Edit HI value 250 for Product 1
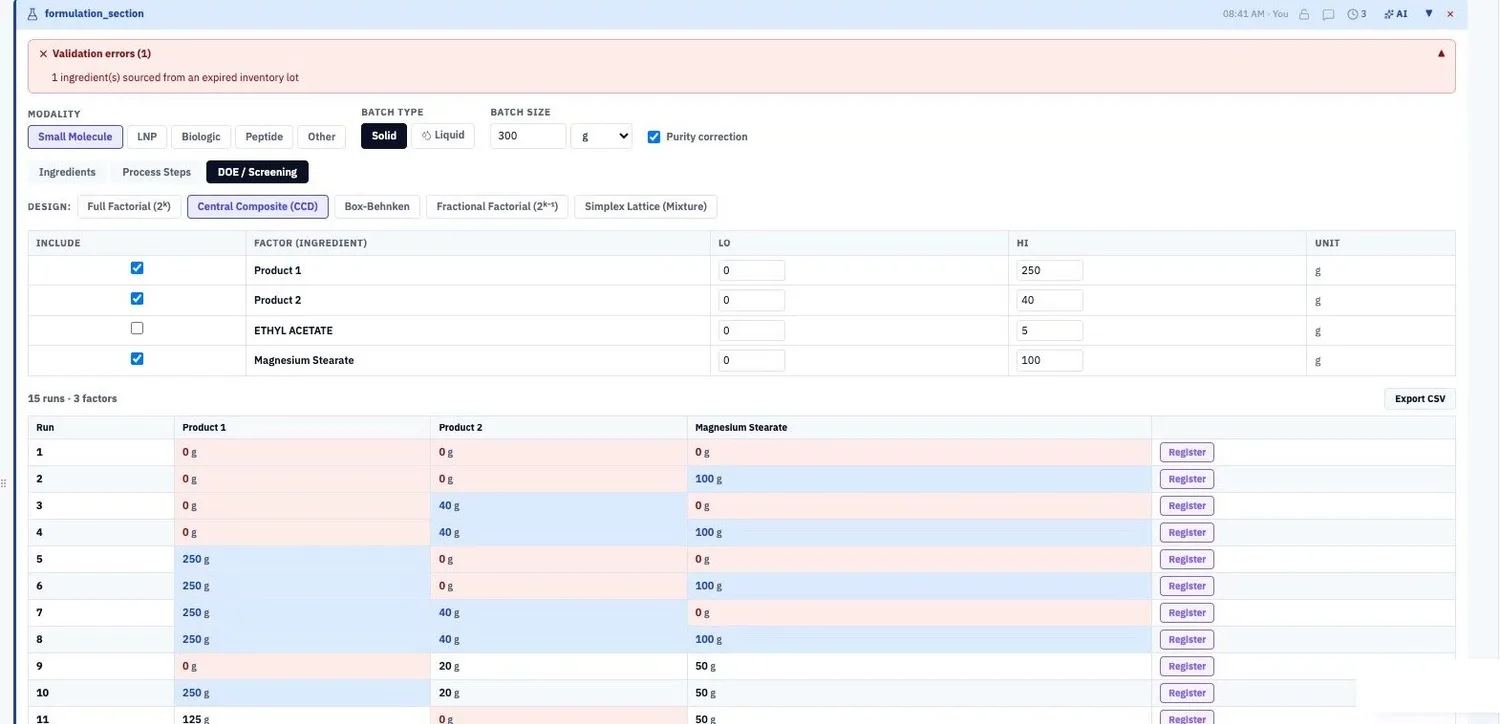This screenshot has width=1500, height=724. tap(1050, 270)
